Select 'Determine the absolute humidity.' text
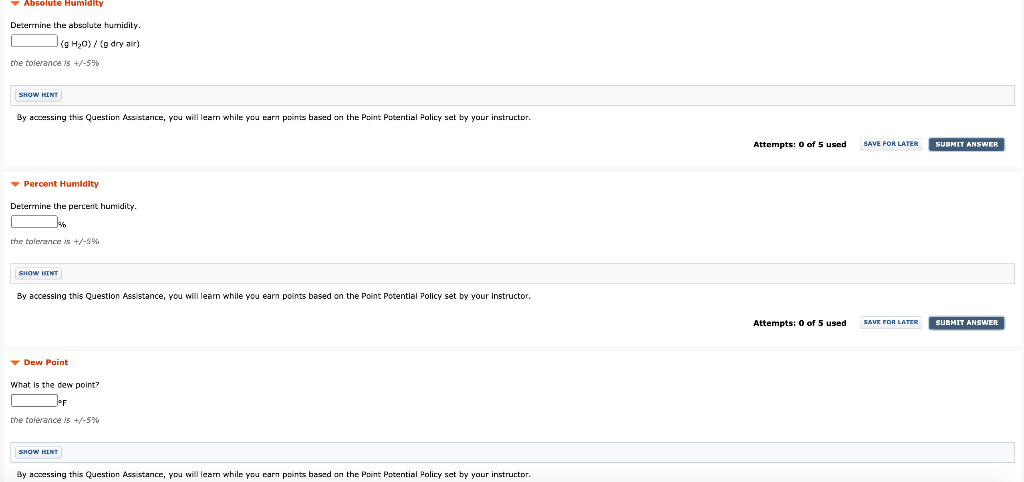 75,25
